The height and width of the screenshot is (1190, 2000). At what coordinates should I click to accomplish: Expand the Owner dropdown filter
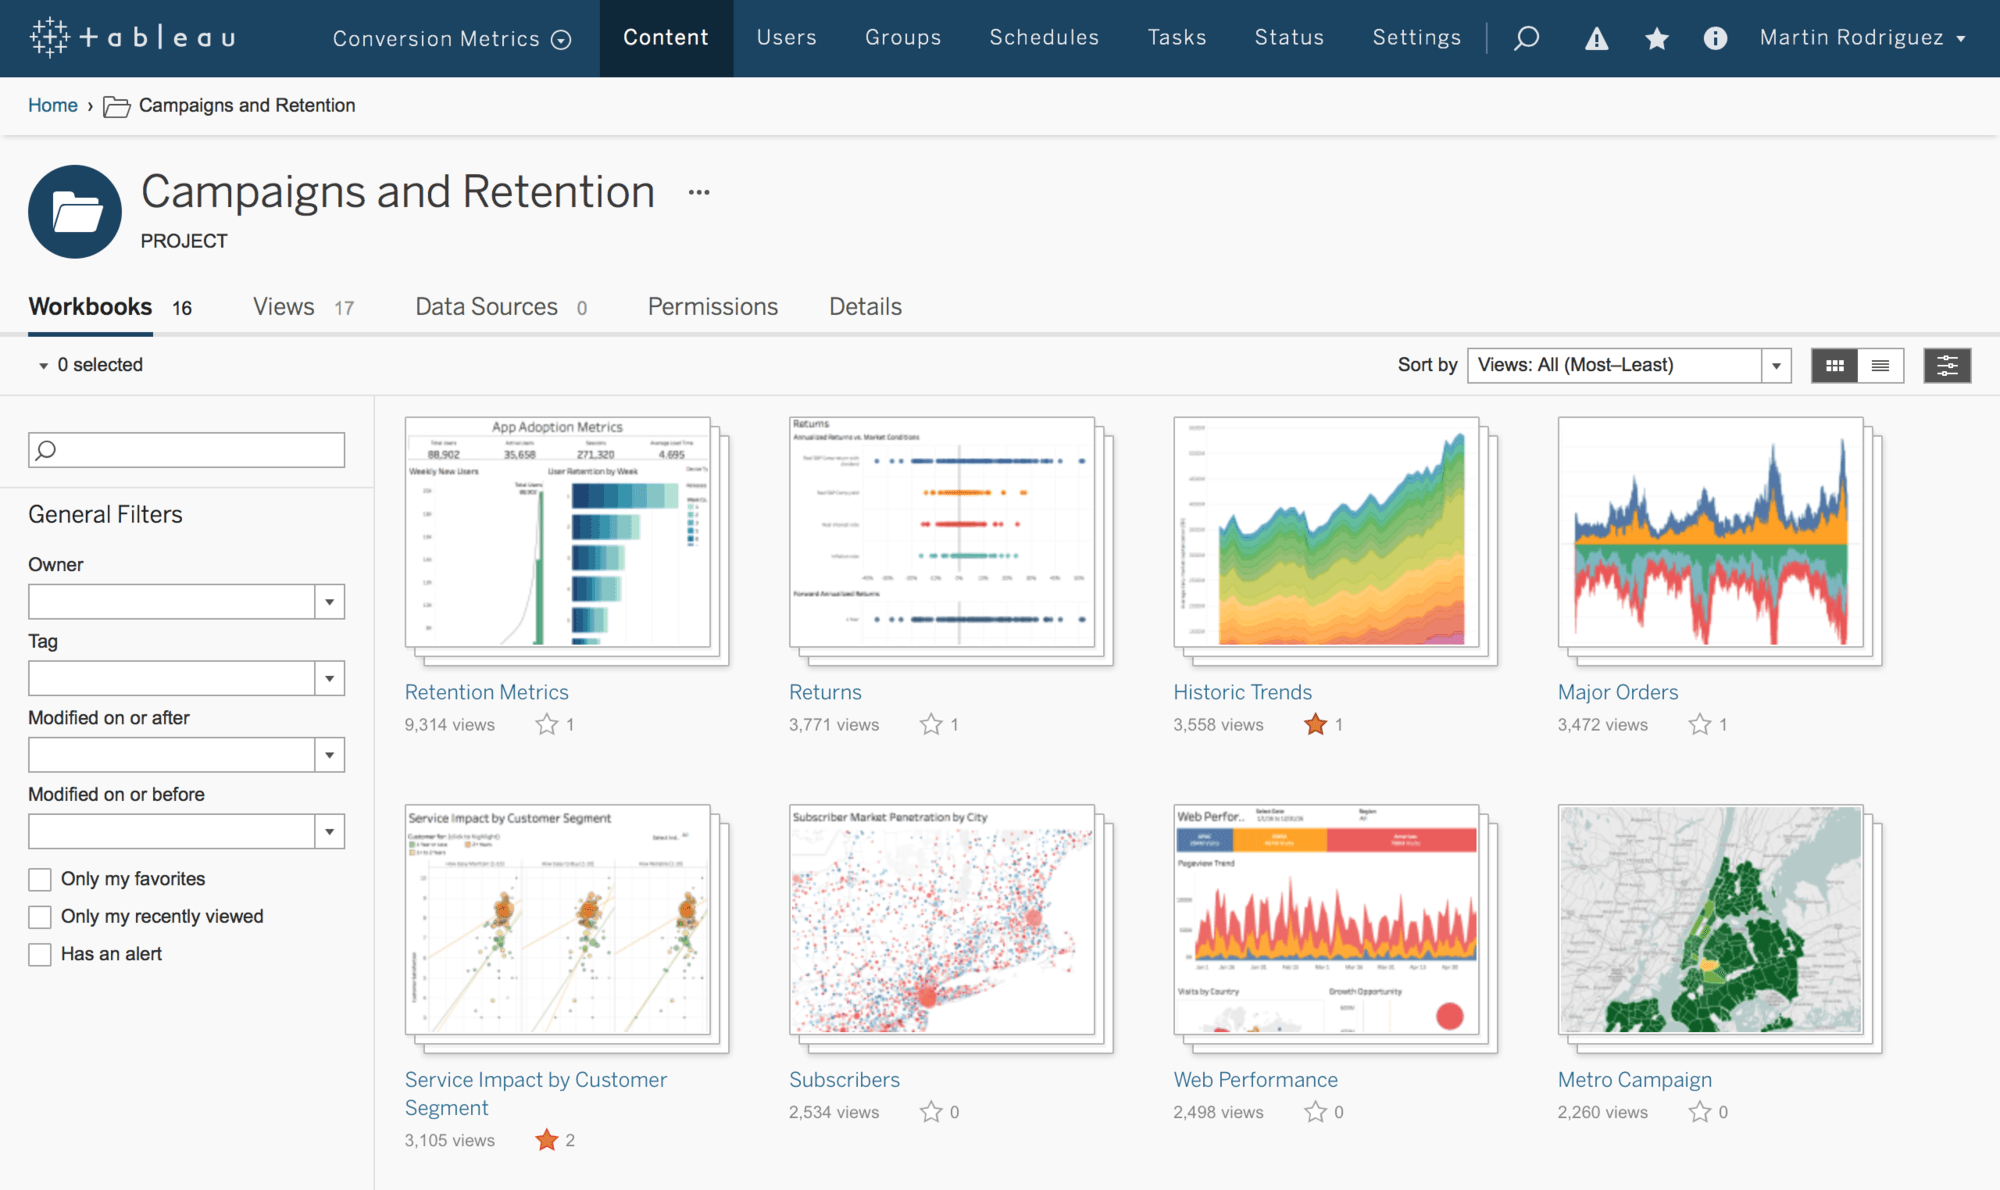pos(327,599)
